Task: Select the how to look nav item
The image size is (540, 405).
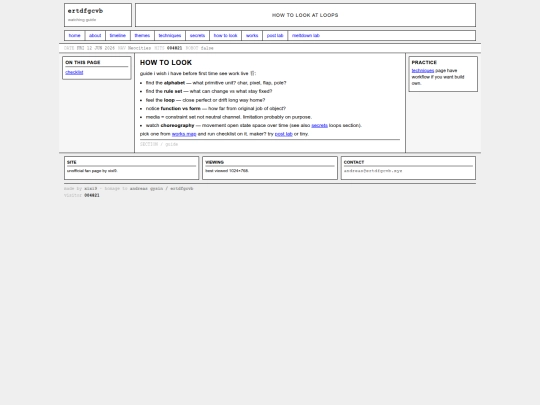Action: pyautogui.click(x=226, y=35)
